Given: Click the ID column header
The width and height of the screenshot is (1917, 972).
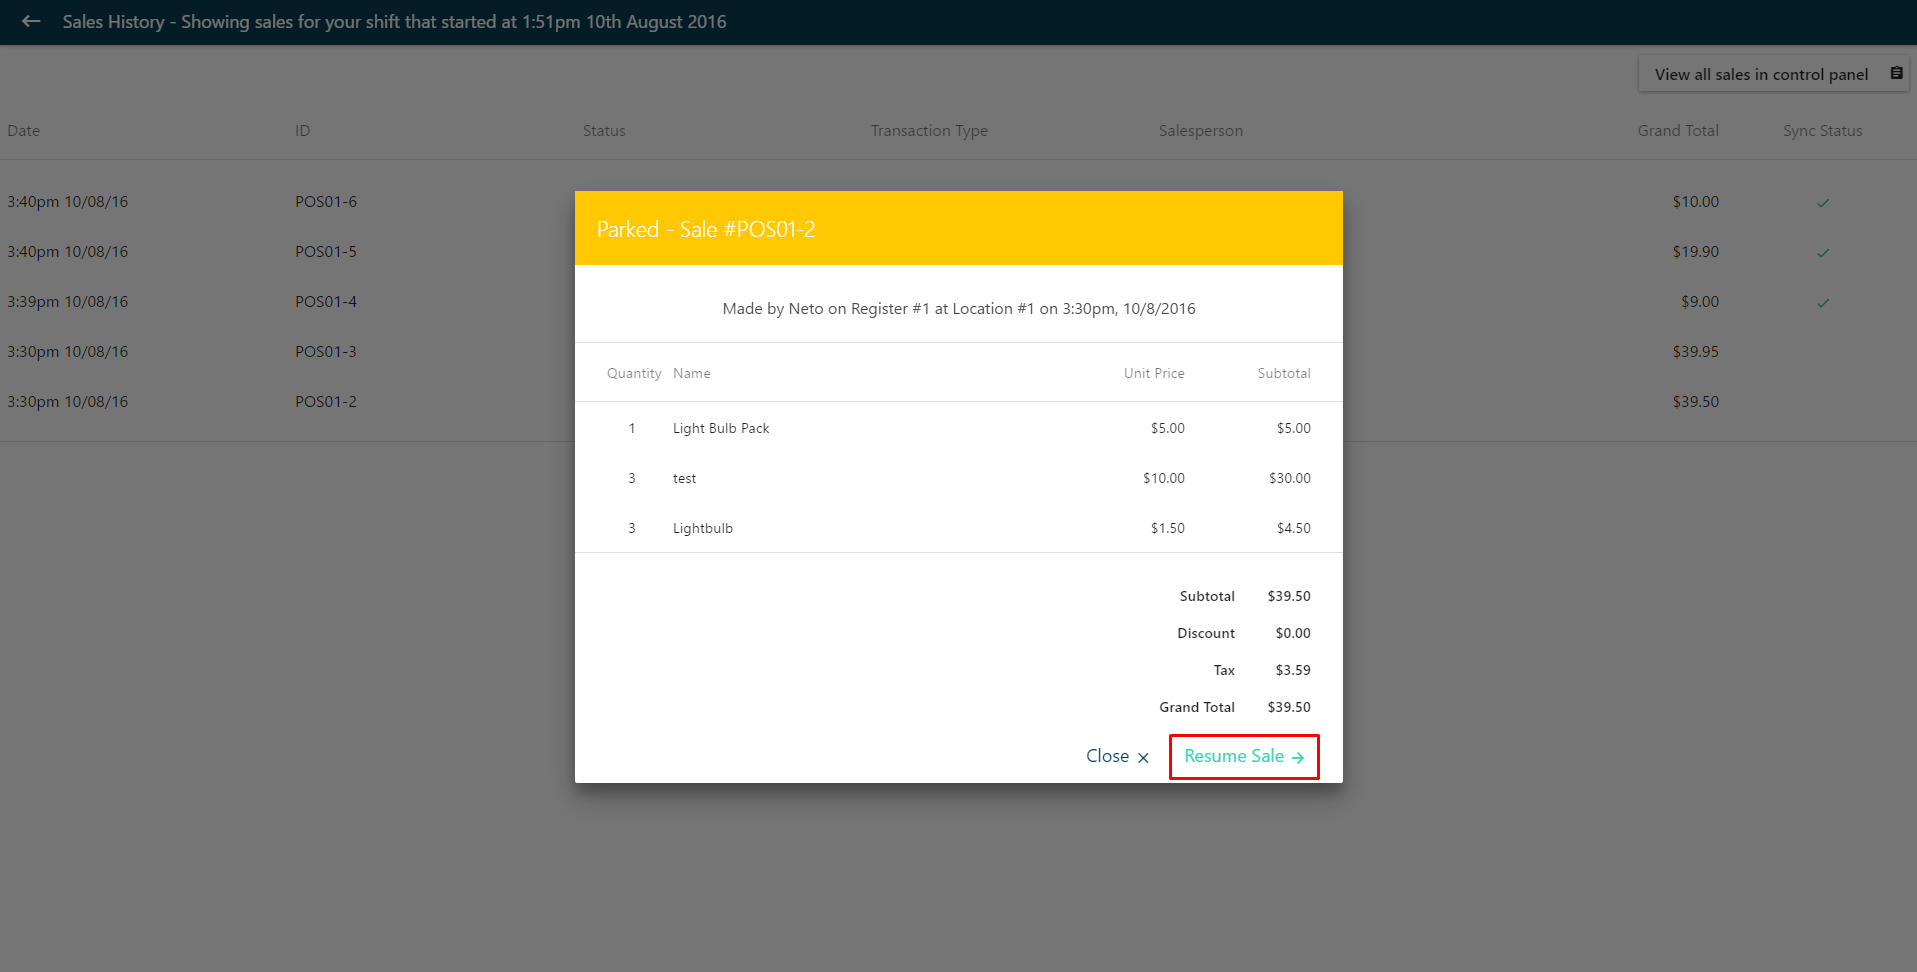Looking at the screenshot, I should click(302, 131).
